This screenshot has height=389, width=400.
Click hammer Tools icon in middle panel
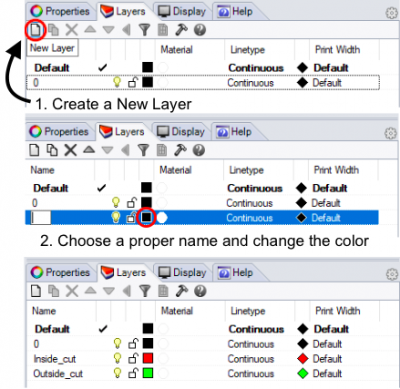pyautogui.click(x=180, y=150)
